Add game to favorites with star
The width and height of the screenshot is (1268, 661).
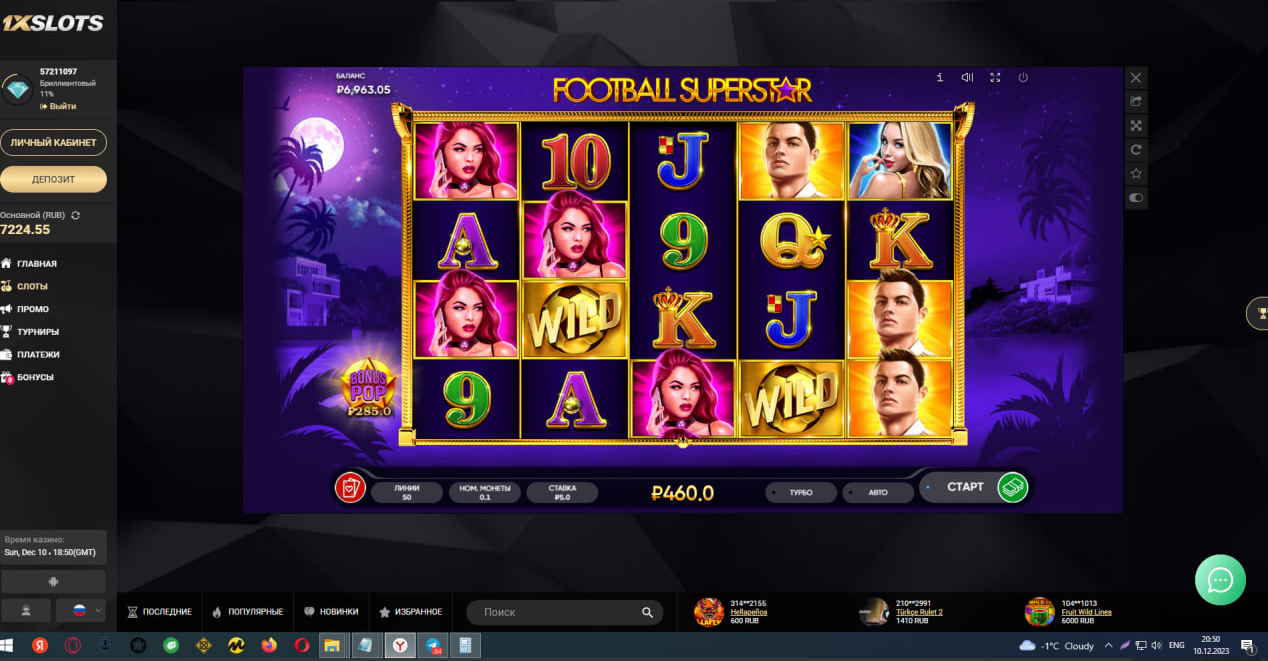coord(1135,174)
